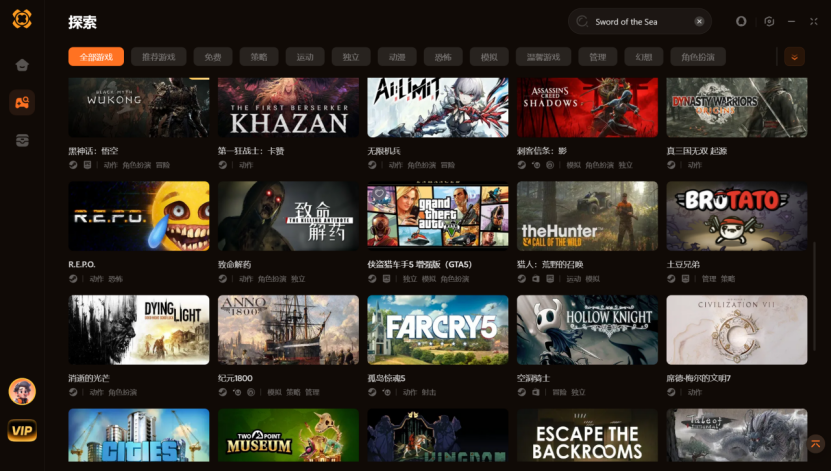Open the library icon in sidebar

(x=22, y=140)
